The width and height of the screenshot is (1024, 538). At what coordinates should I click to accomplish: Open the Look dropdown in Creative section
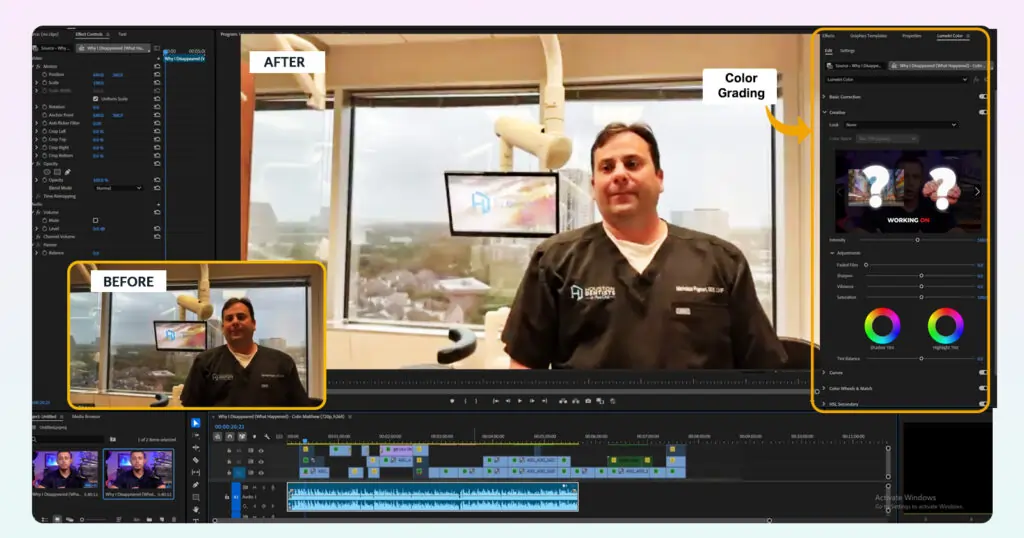pos(900,125)
